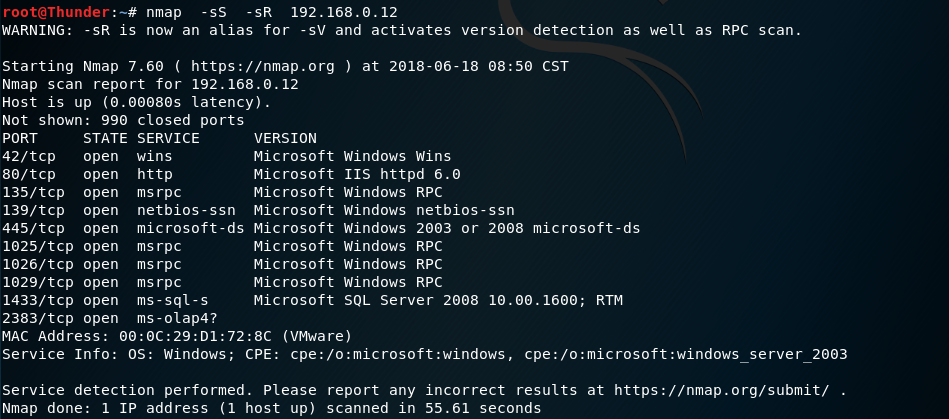Click the wins service name
This screenshot has width=949, height=419.
(155, 156)
